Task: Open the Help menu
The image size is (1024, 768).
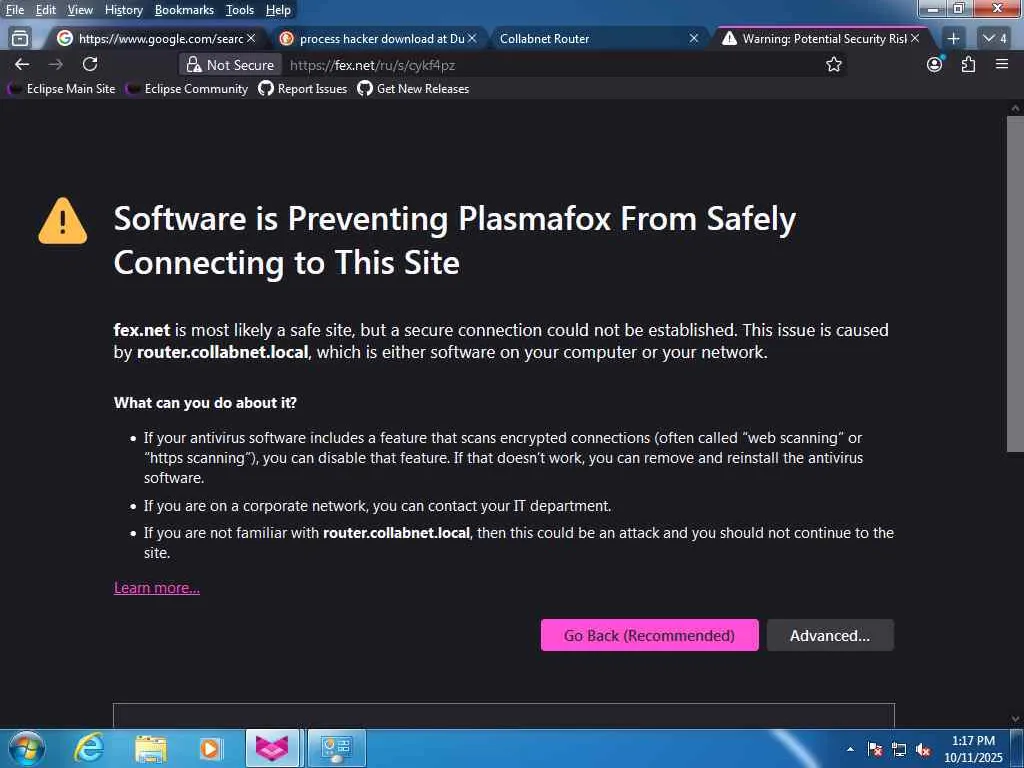Action: 278,10
